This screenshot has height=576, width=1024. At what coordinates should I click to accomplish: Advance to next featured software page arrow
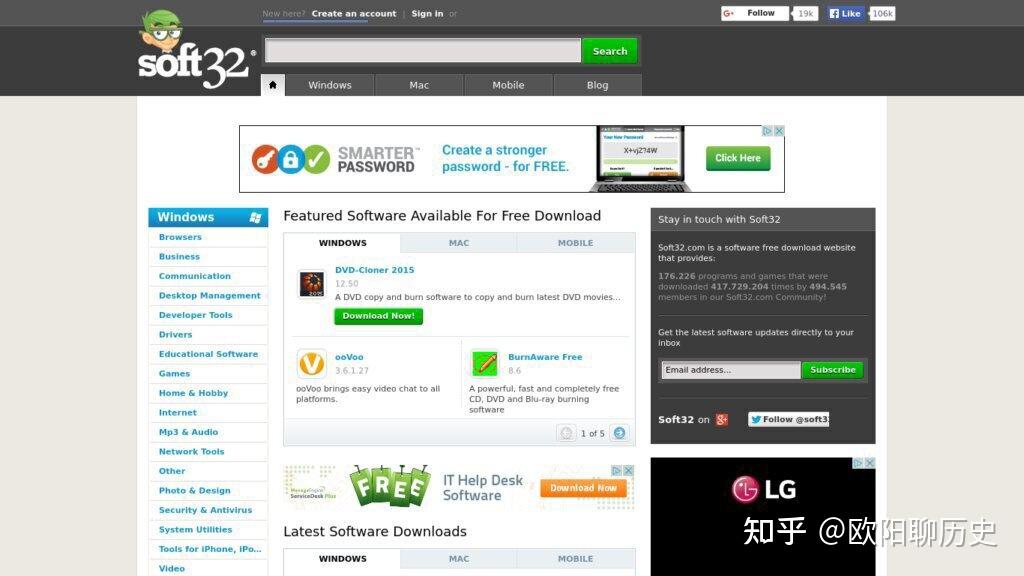click(619, 432)
